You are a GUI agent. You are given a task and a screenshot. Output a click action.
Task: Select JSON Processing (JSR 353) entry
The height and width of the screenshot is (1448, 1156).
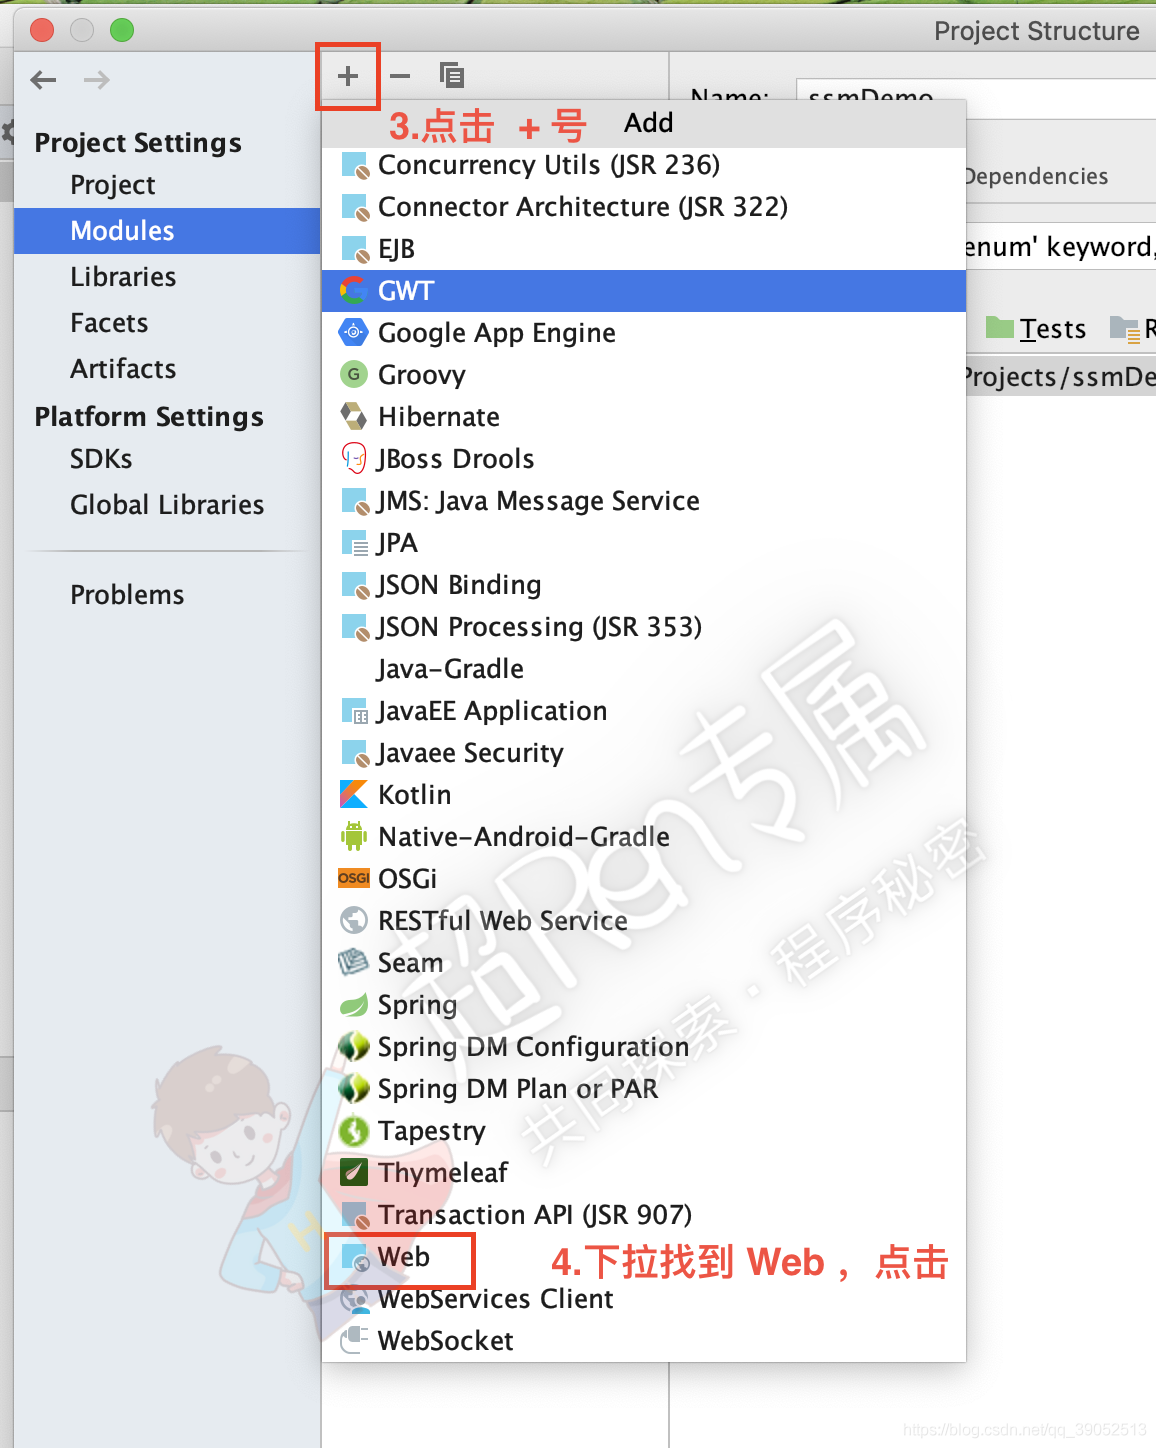[x=644, y=627]
